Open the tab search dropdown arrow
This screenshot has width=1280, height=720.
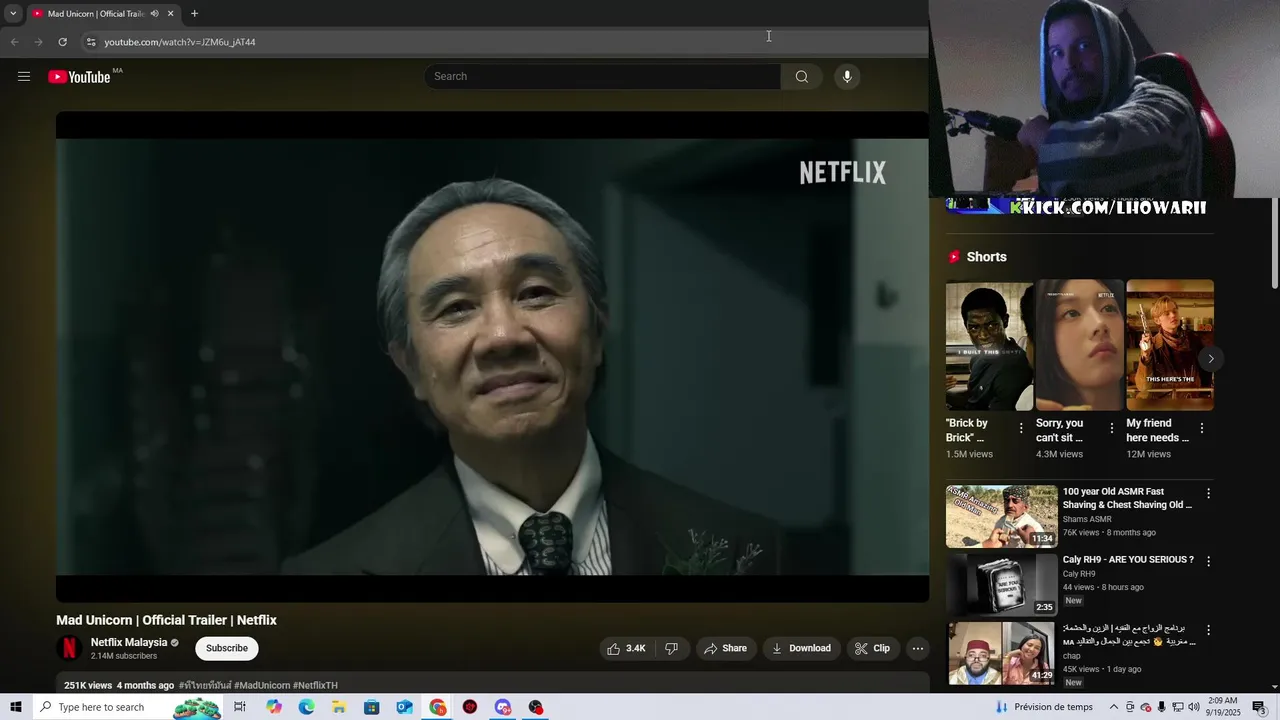click(13, 14)
